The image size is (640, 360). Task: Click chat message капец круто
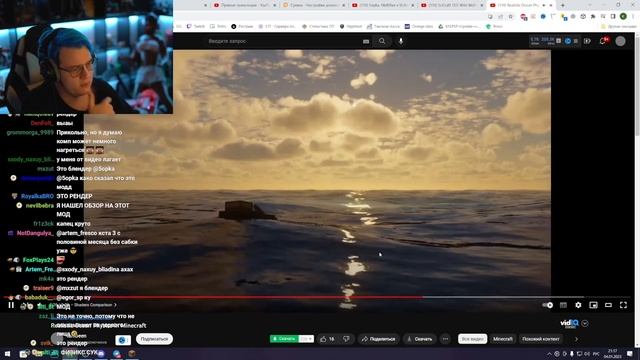point(73,224)
